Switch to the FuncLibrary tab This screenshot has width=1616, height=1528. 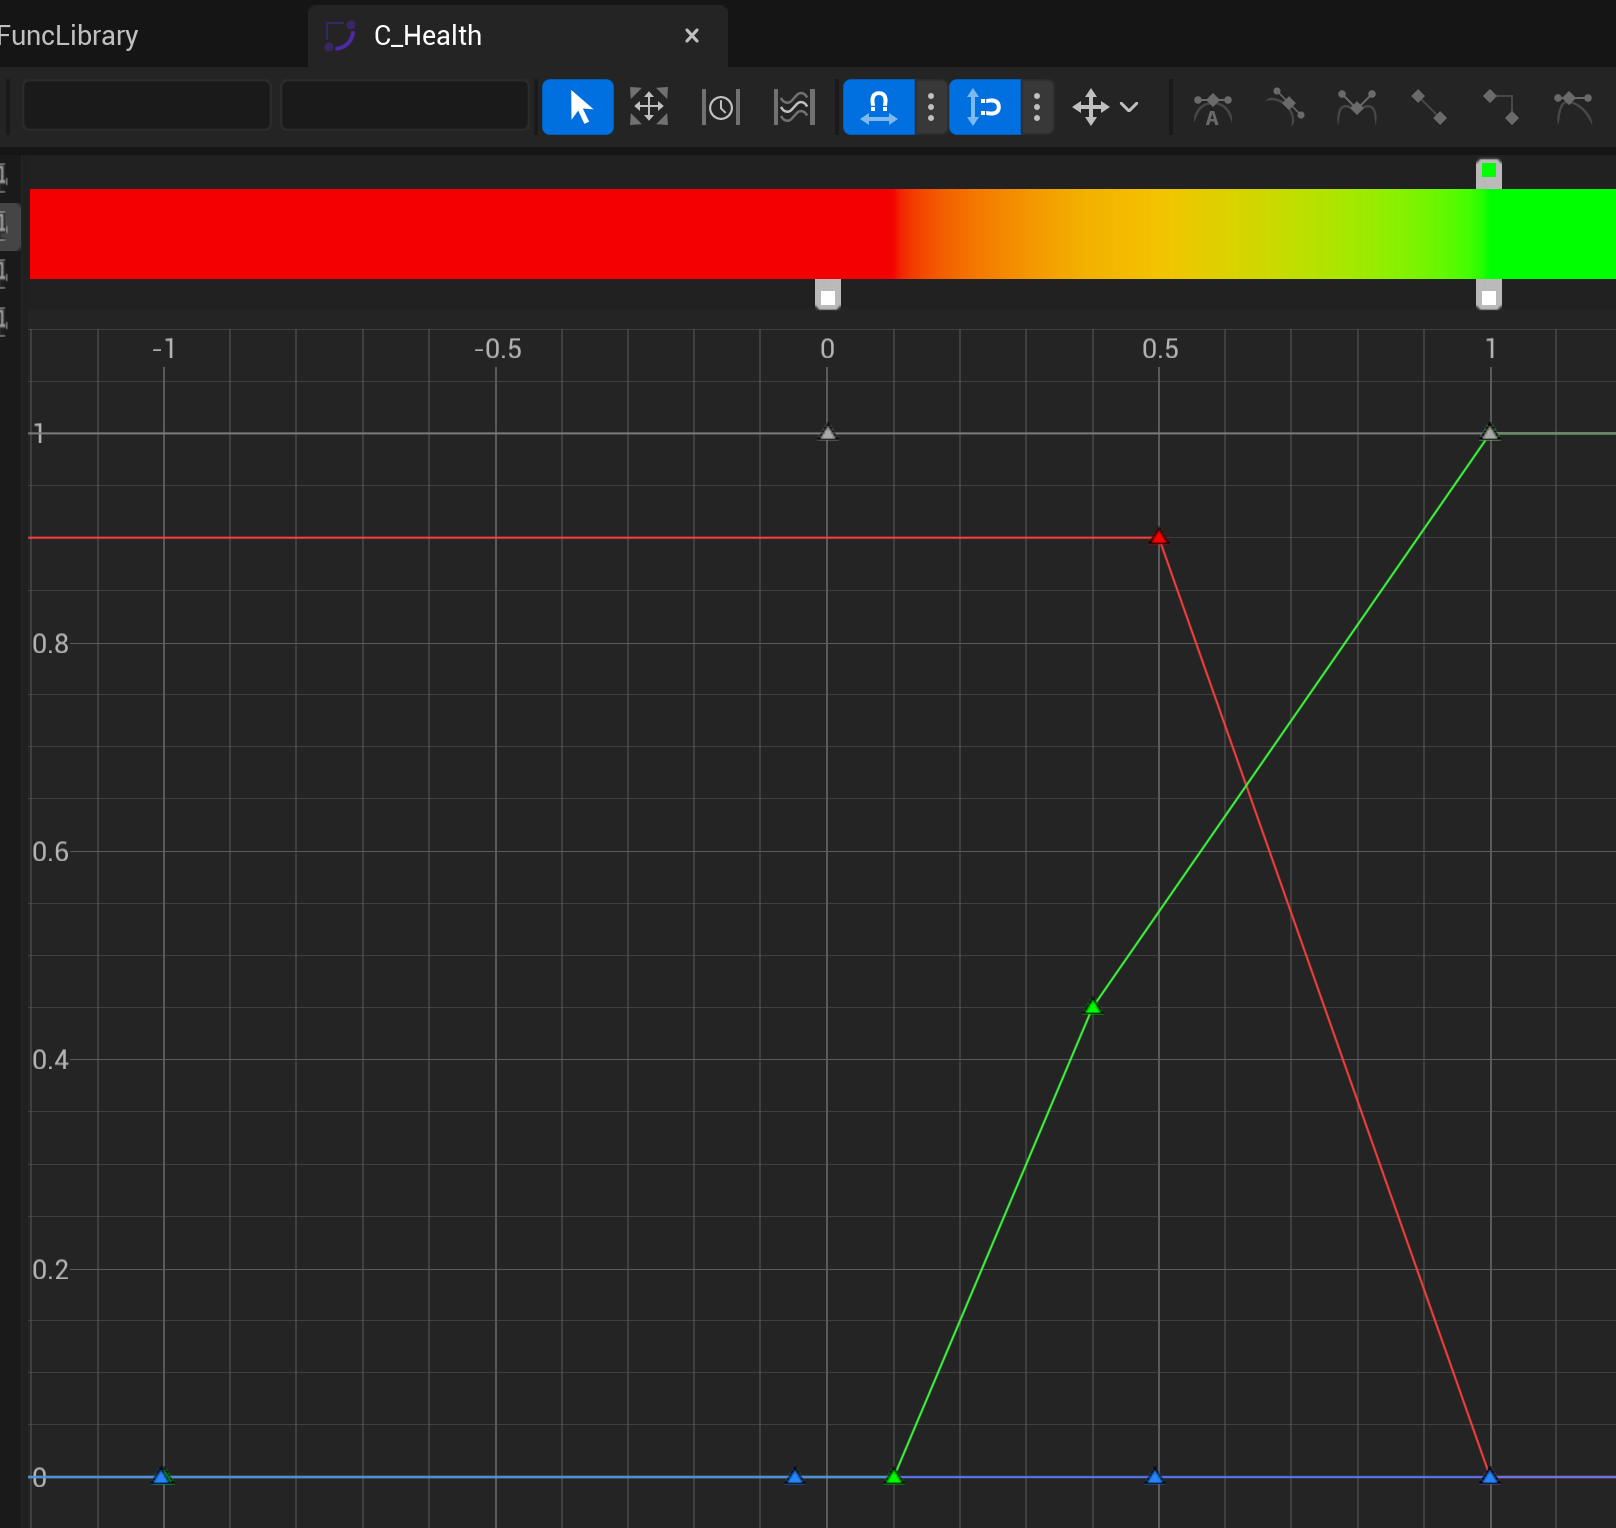pyautogui.click(x=70, y=36)
